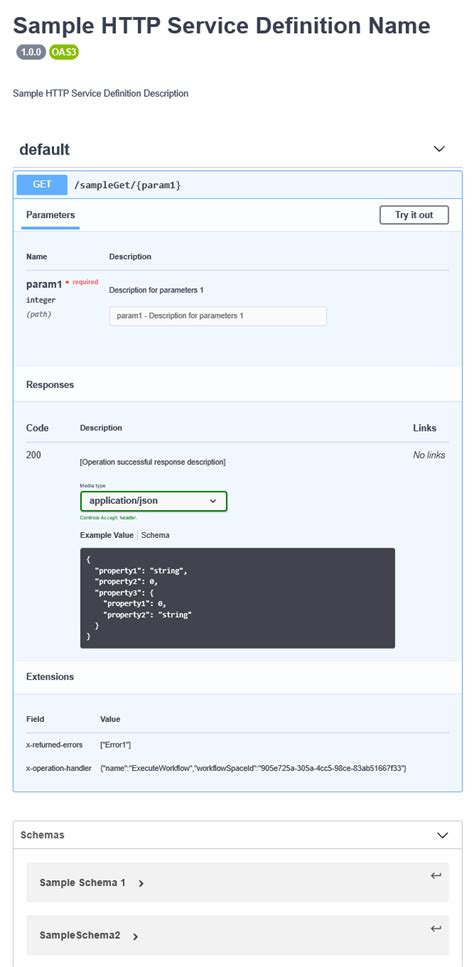Viewport: 474px width, 967px height.
Task: Click the Try it out button
Action: tap(414, 215)
